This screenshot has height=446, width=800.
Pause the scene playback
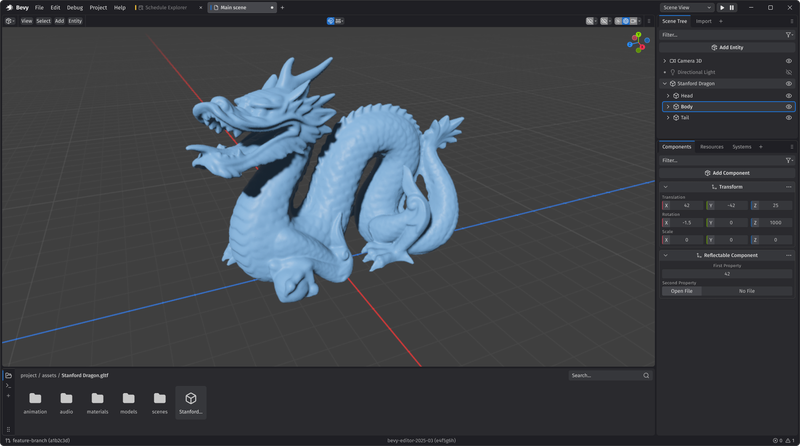tap(732, 7)
